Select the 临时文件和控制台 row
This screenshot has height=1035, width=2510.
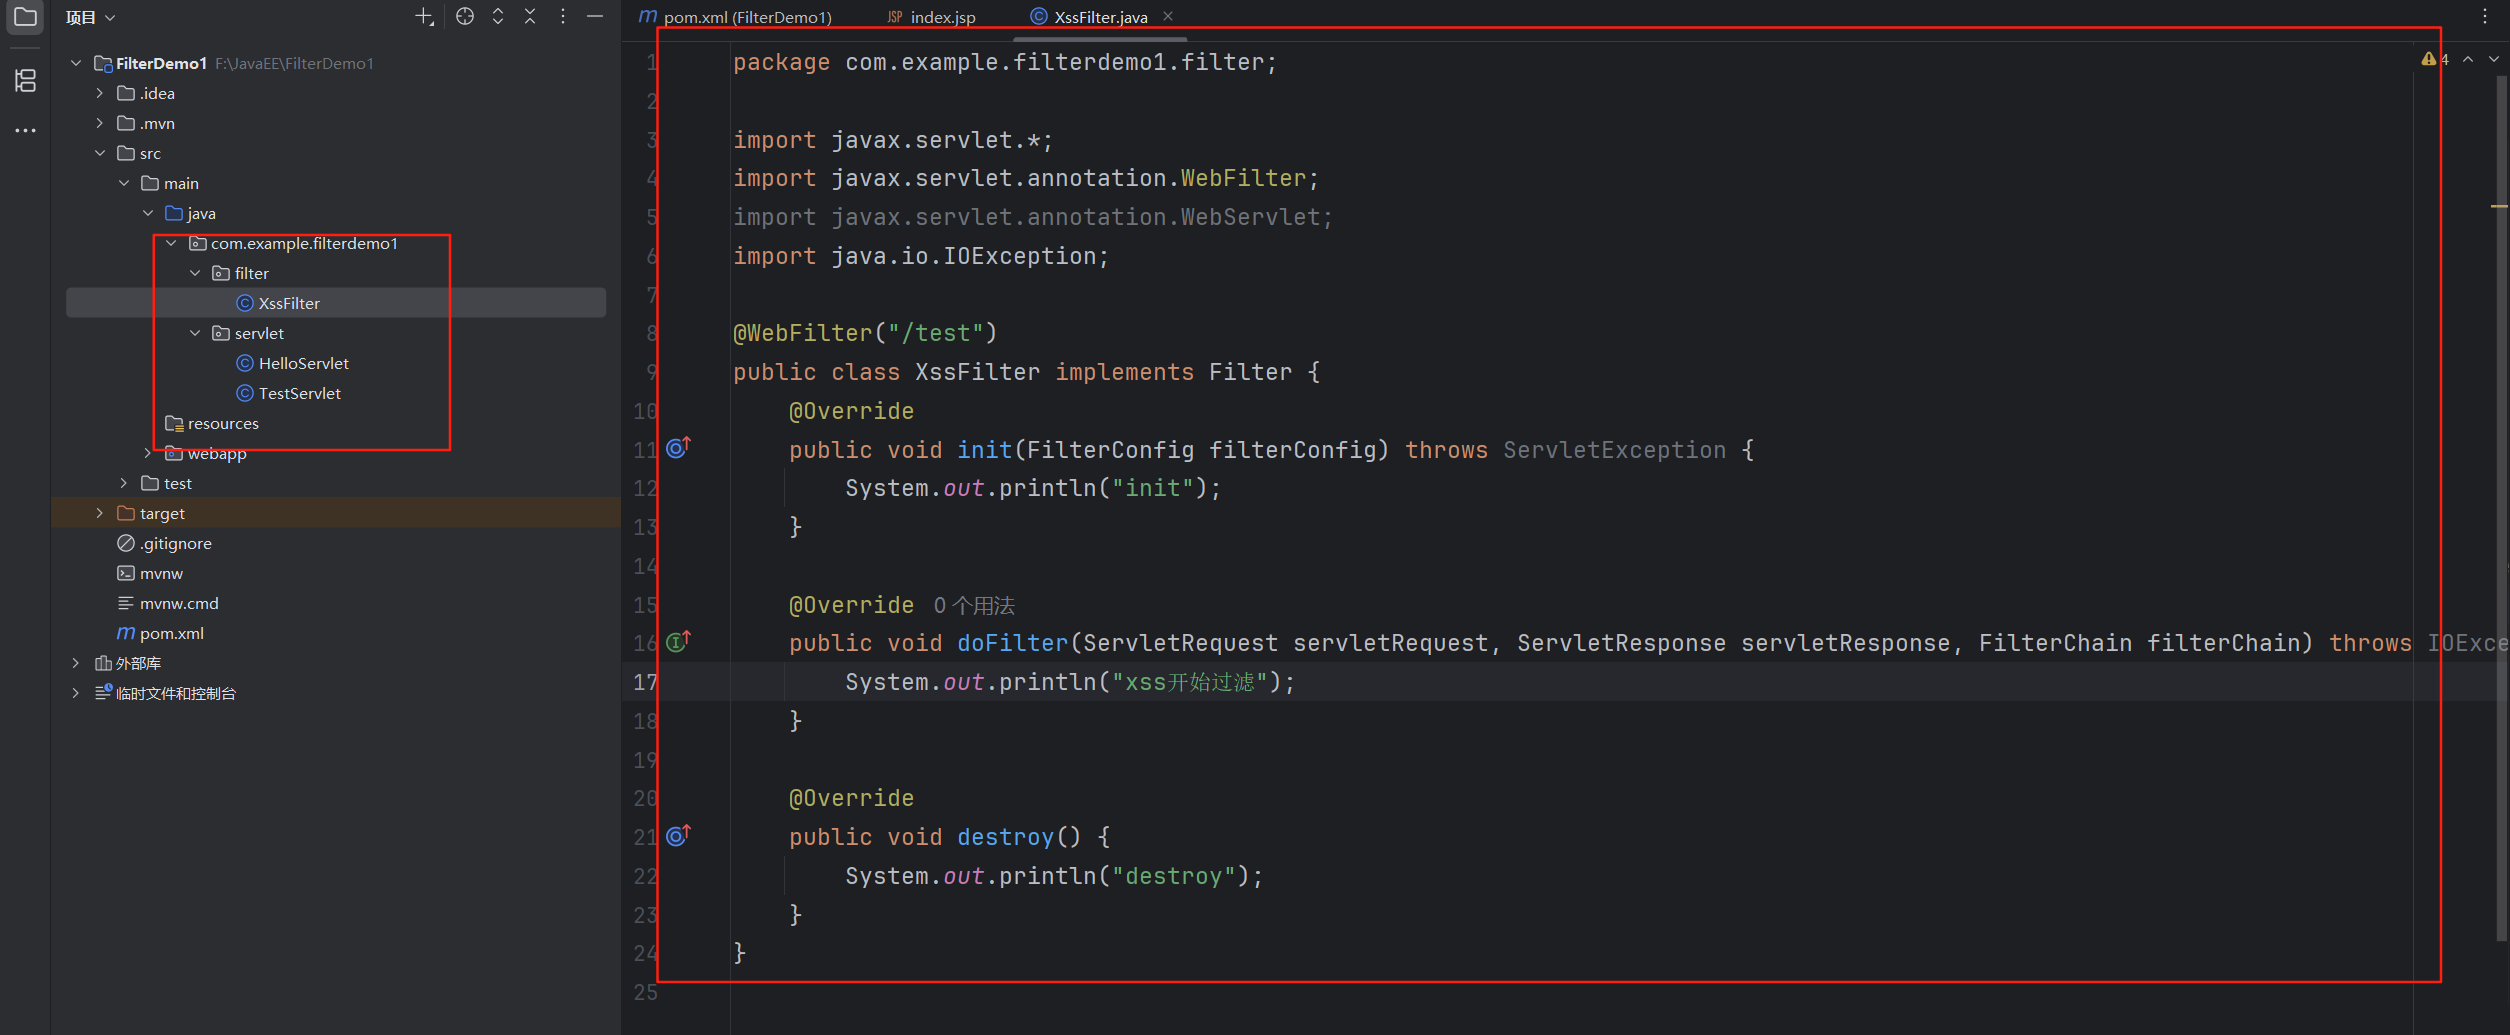click(336, 693)
